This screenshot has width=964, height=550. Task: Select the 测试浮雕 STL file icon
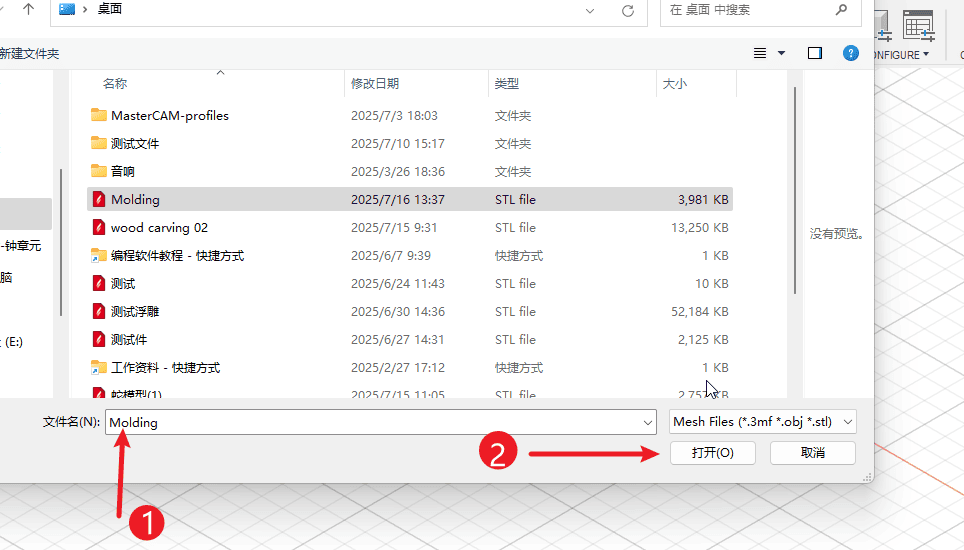98,311
